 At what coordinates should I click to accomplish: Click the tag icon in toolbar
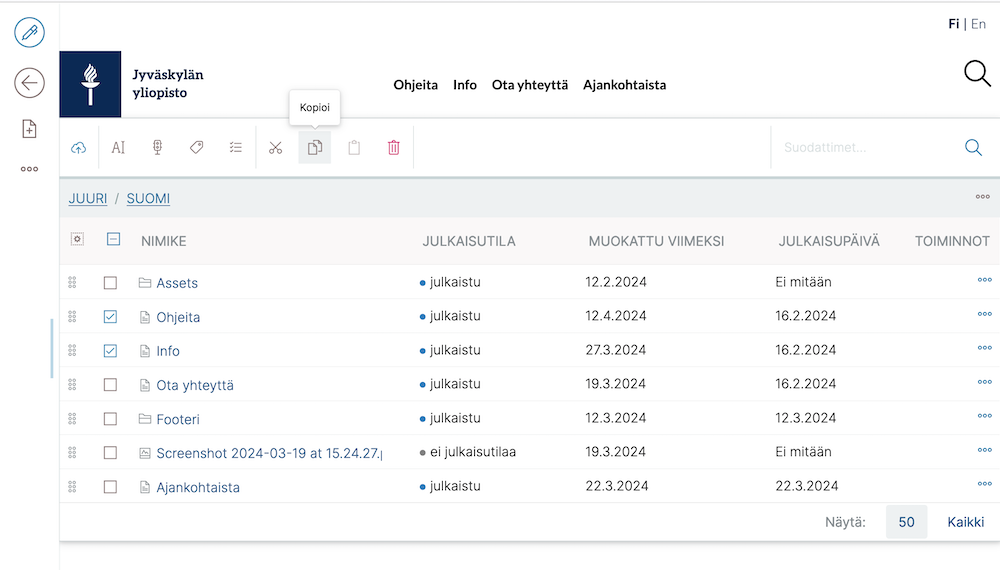coord(196,148)
